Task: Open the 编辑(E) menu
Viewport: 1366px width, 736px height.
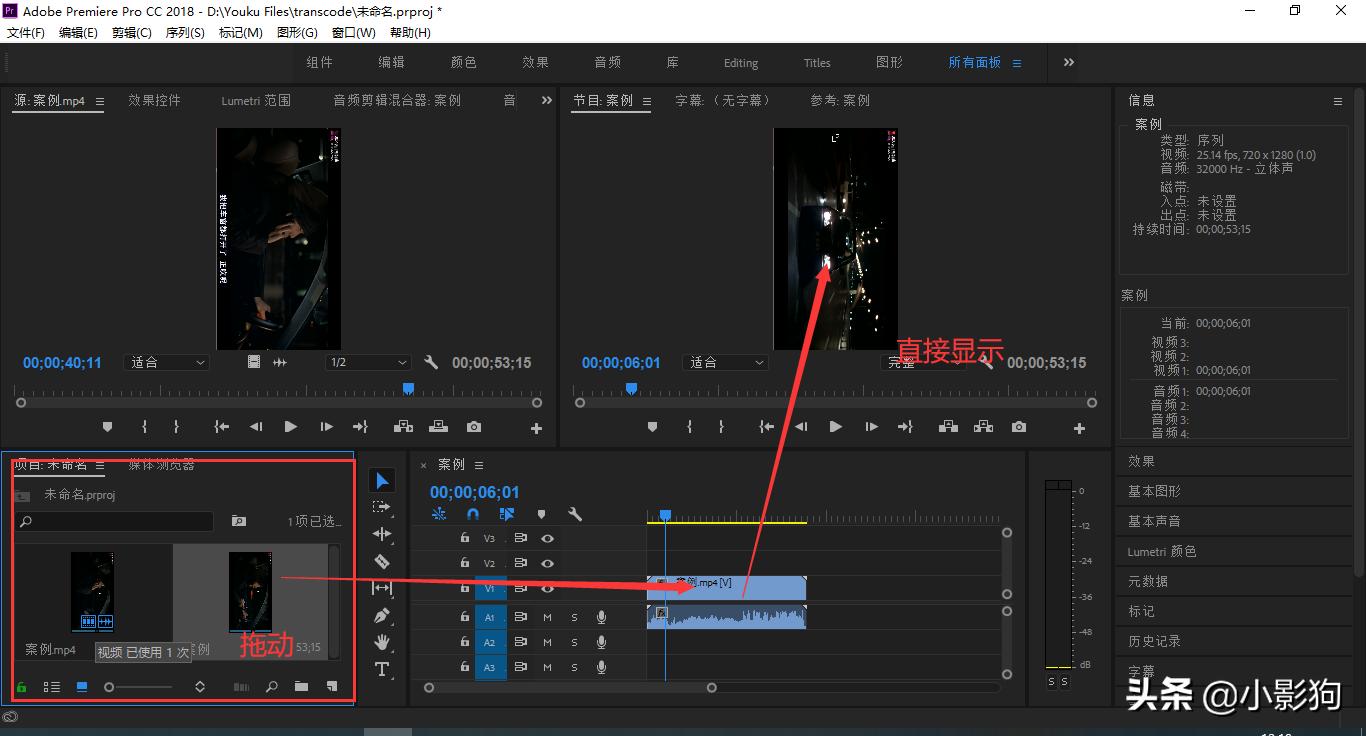Action: [x=78, y=31]
